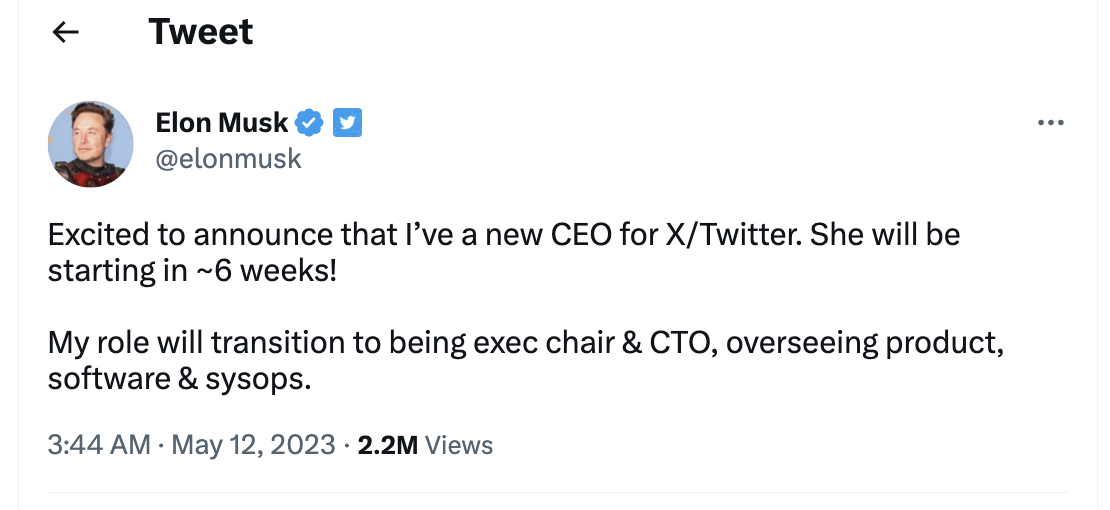Click the Twitter bird affiliation badge

pos(346,123)
